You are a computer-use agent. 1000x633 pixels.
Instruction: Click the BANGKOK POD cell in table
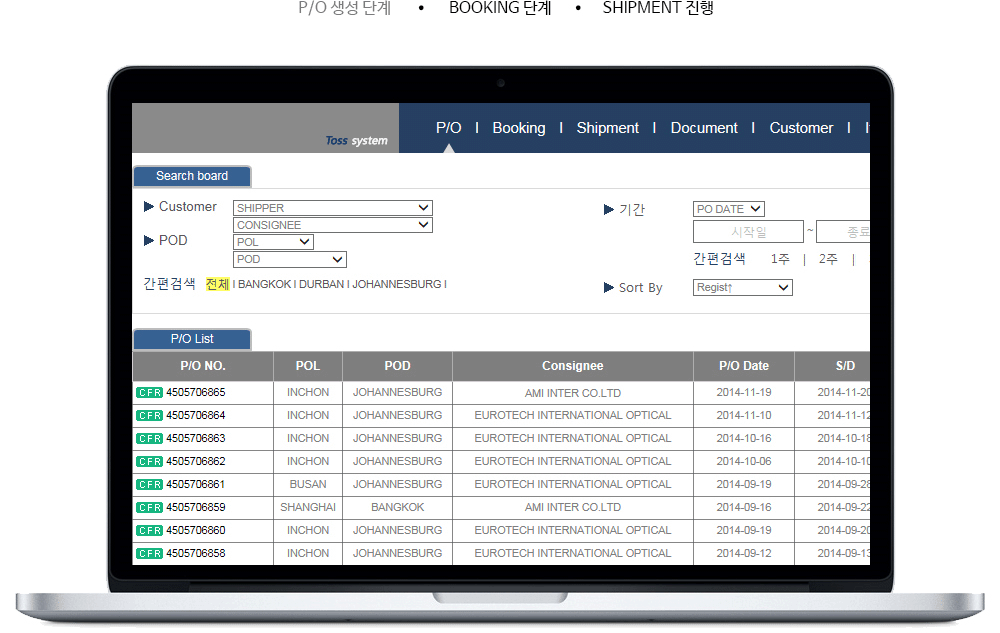(x=397, y=507)
